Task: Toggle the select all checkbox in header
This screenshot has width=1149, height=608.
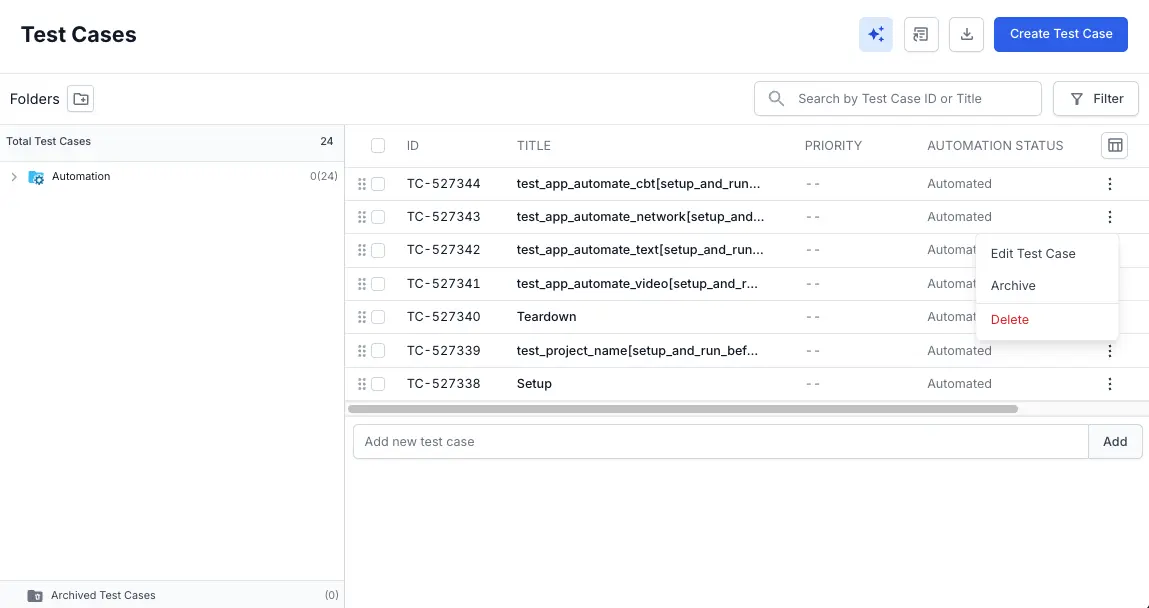Action: (x=378, y=146)
